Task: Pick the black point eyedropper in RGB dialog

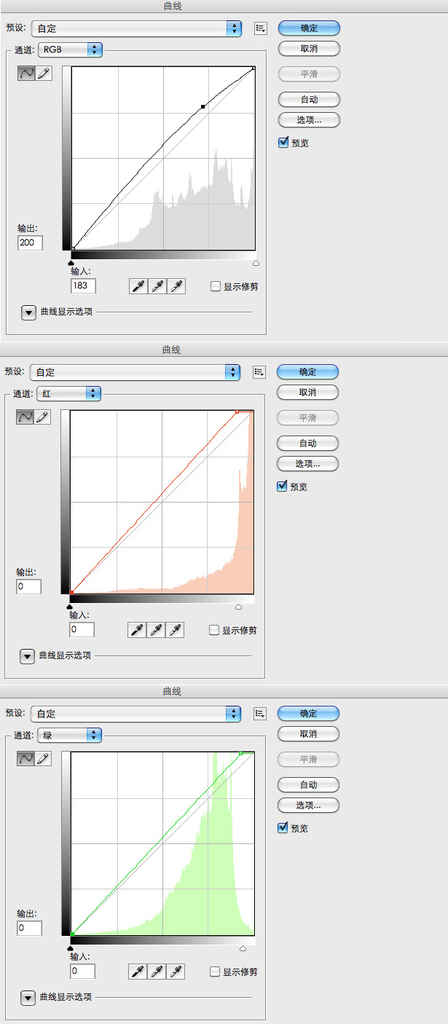Action: pos(138,286)
